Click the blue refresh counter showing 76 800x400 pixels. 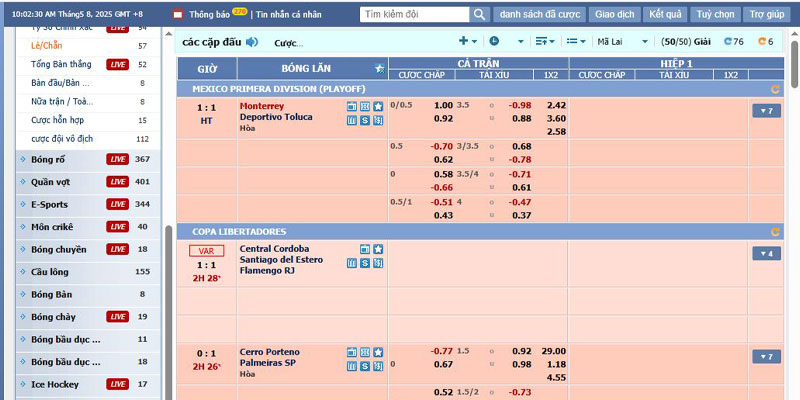click(x=734, y=42)
